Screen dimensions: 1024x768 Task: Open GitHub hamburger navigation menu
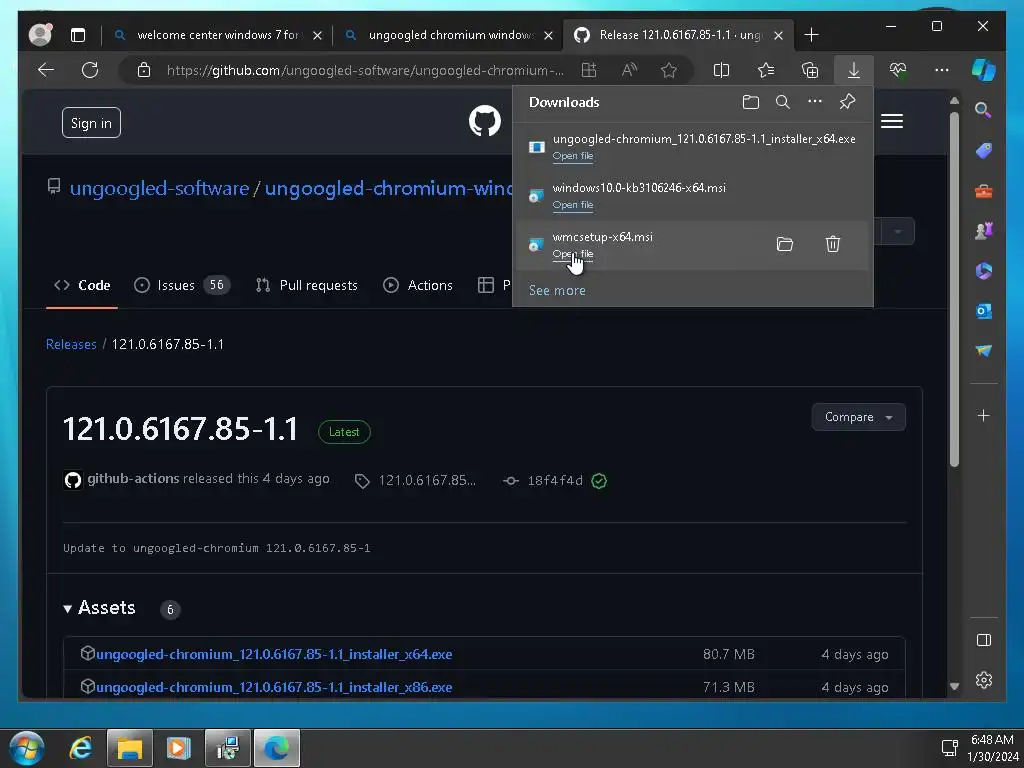coord(891,121)
